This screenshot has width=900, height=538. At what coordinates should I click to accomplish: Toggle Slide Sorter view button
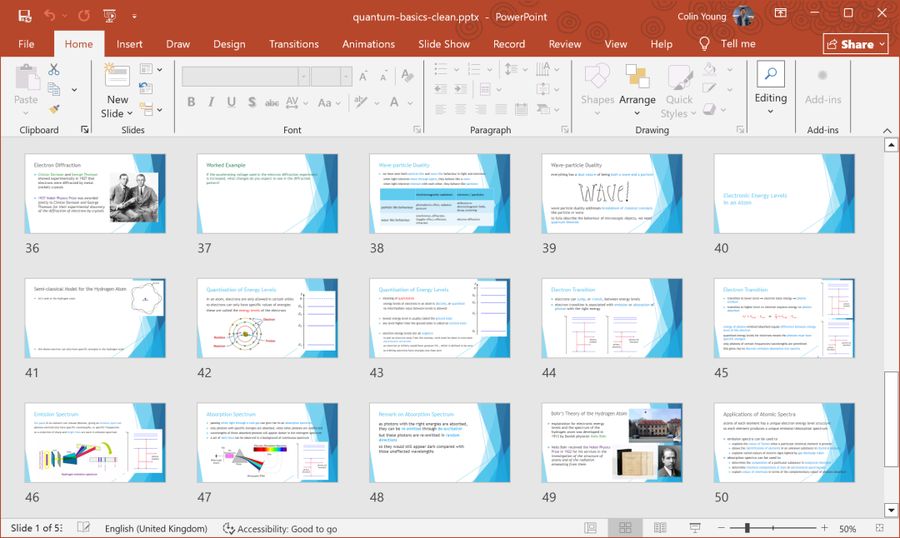[624, 528]
